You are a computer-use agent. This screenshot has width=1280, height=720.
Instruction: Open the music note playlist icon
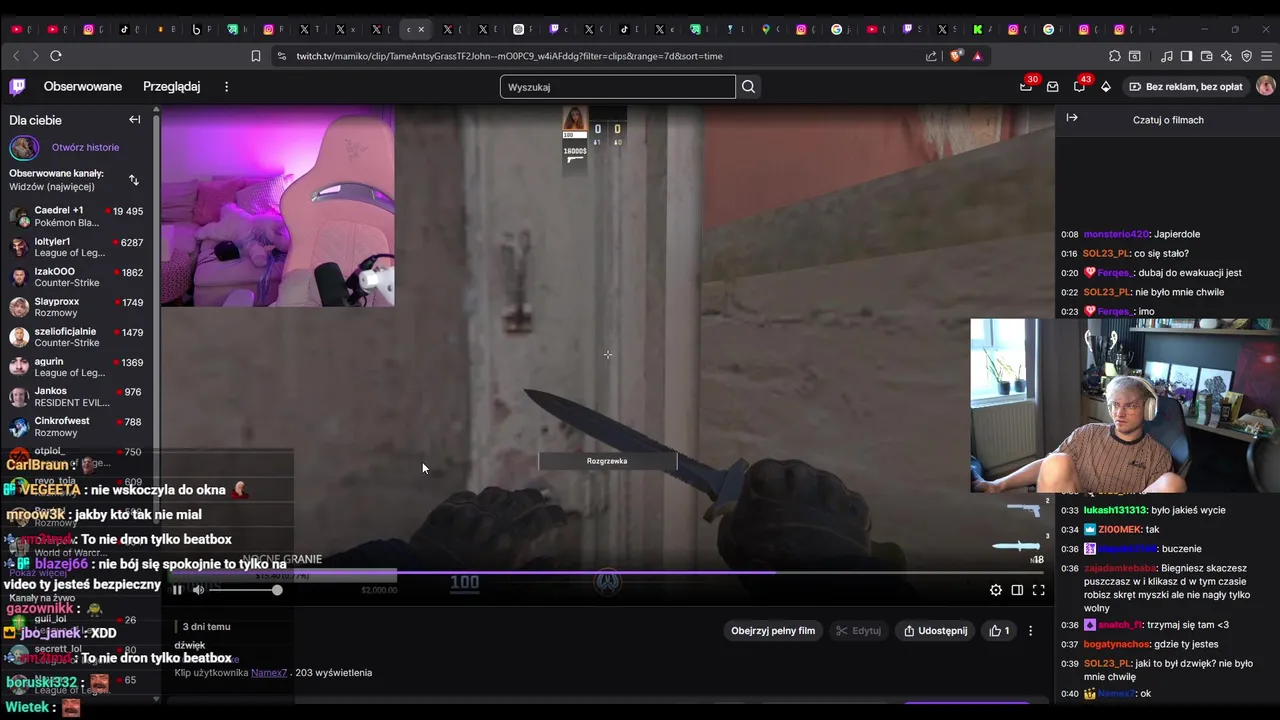click(x=1167, y=56)
